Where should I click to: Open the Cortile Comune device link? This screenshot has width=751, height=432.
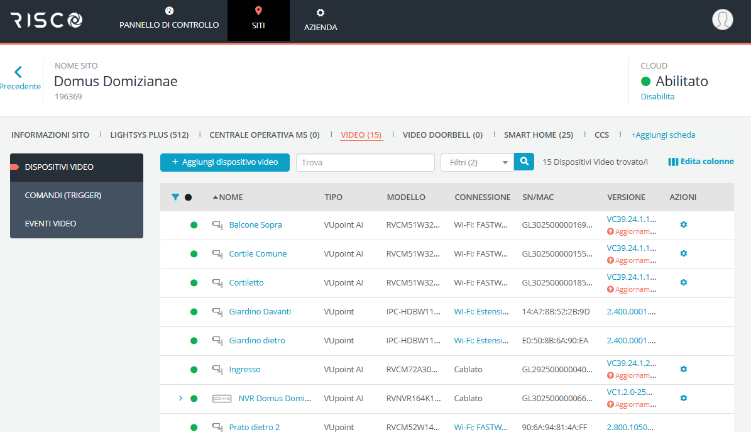pyautogui.click(x=257, y=254)
